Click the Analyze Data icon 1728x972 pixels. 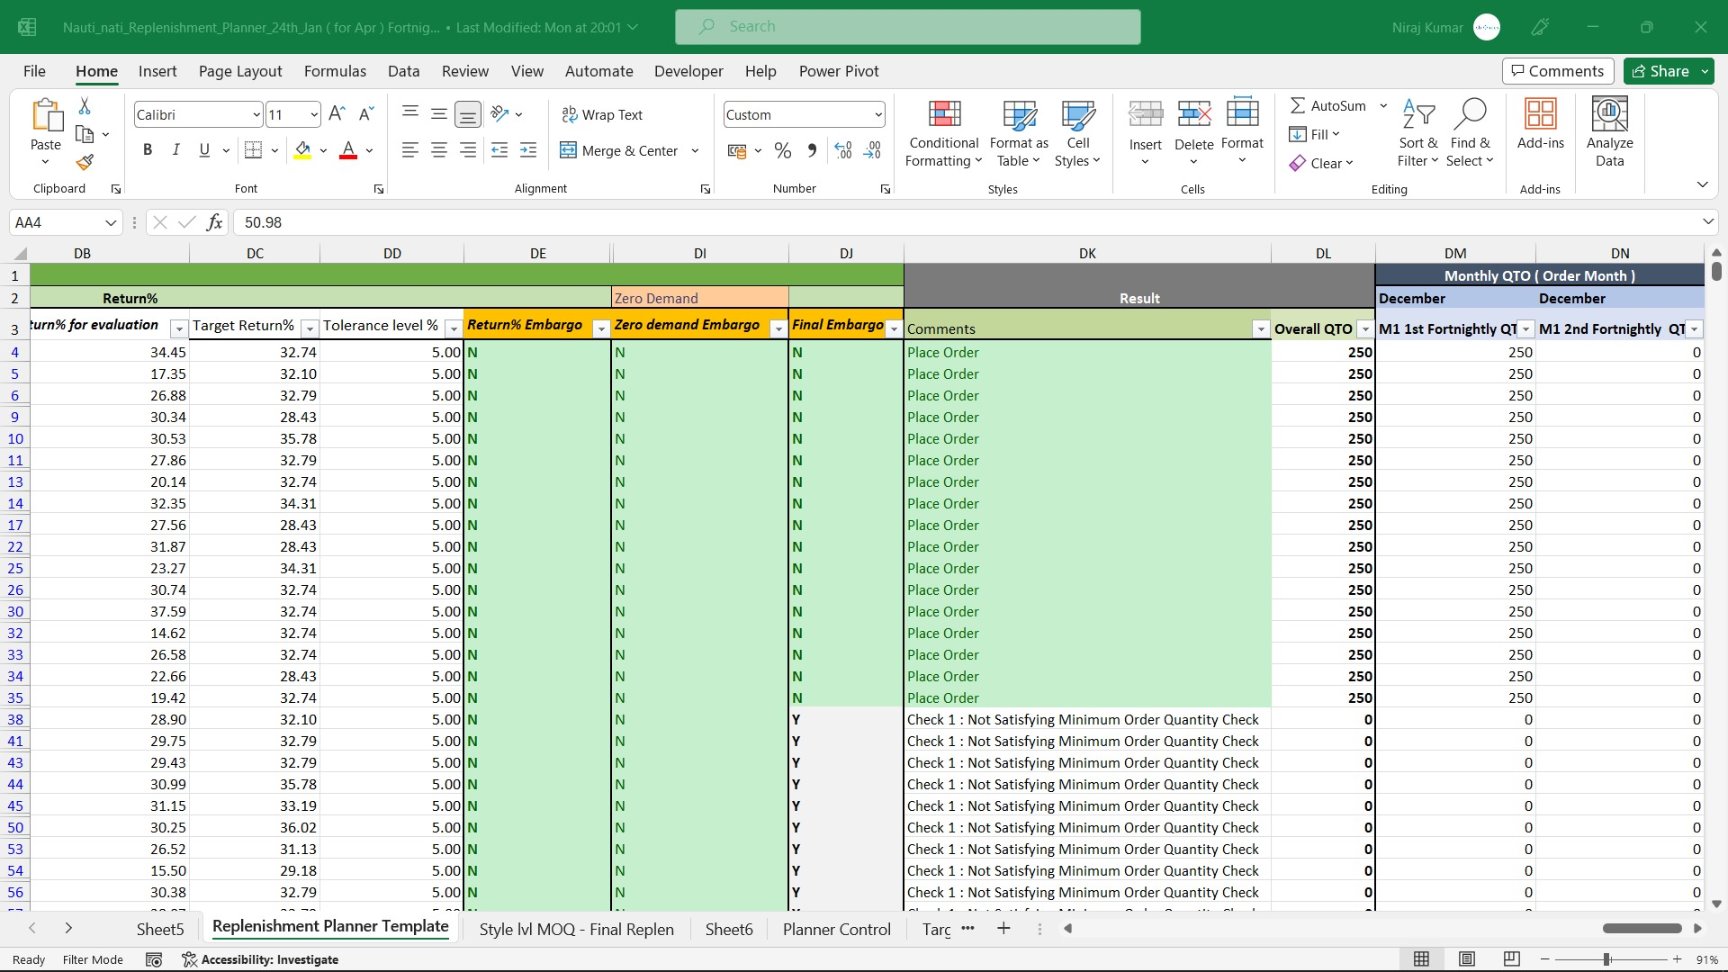tap(1608, 131)
